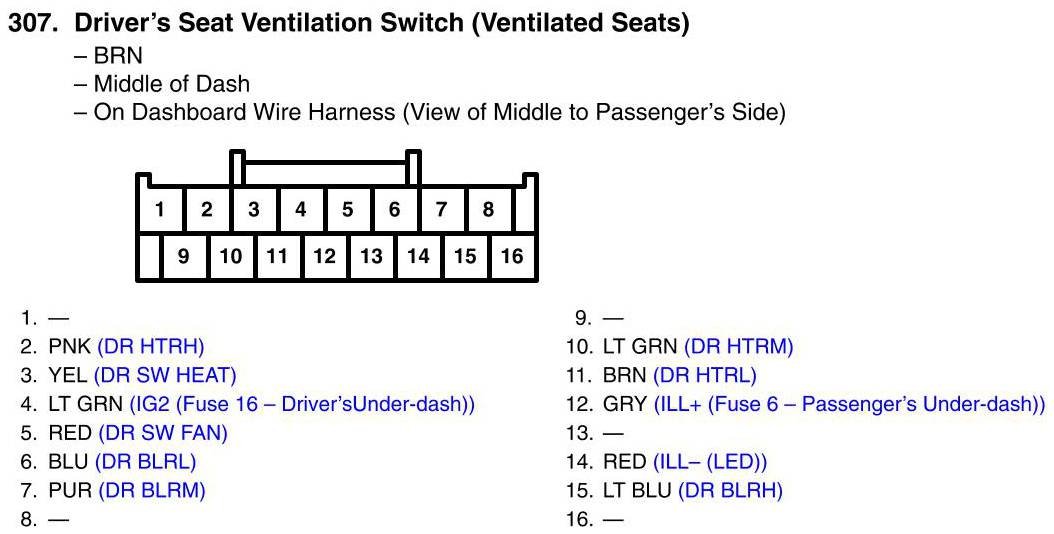
Task: Select connector pin 1 cell
Action: tap(160, 210)
